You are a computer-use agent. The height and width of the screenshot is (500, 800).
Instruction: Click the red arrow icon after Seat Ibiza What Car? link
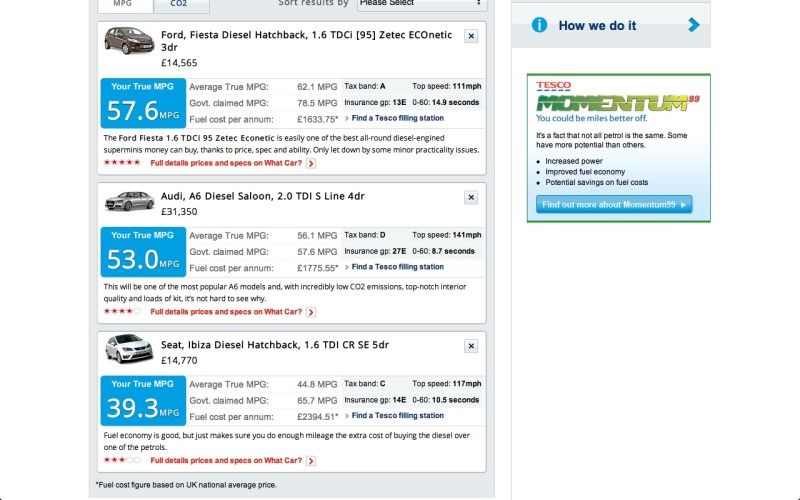click(311, 461)
